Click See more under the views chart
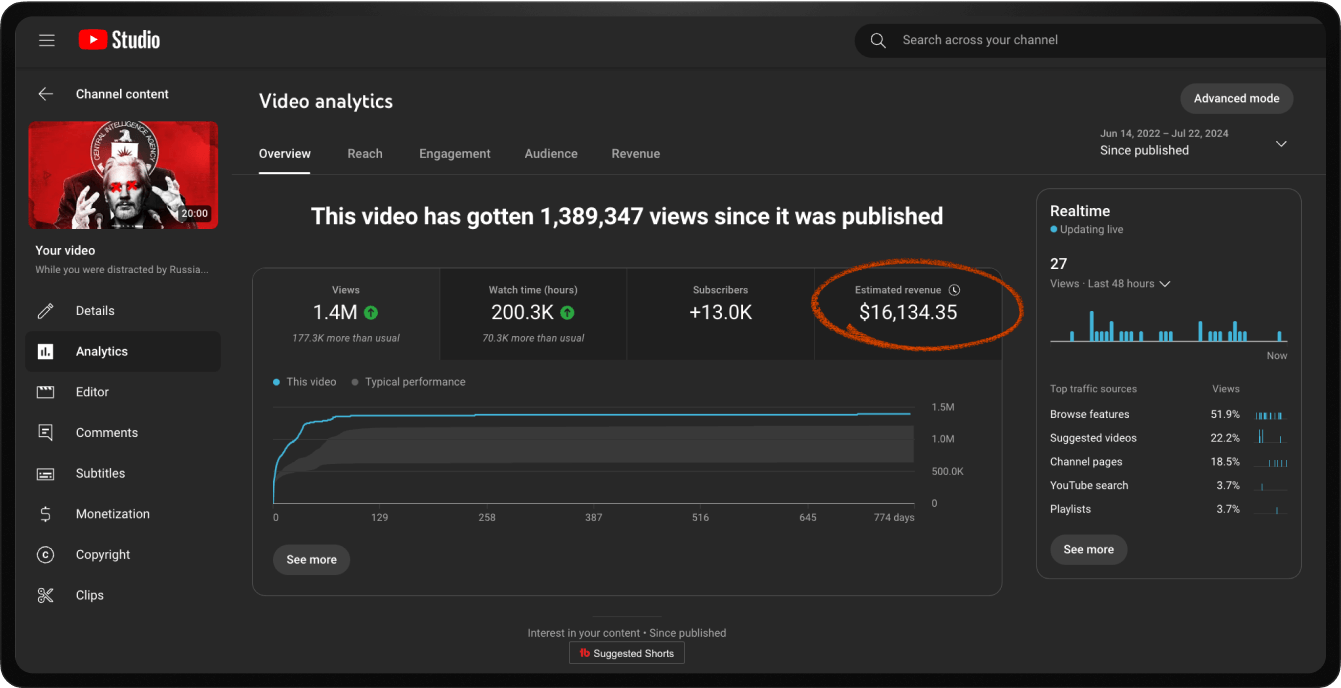The height and width of the screenshot is (688, 1341). tap(311, 560)
